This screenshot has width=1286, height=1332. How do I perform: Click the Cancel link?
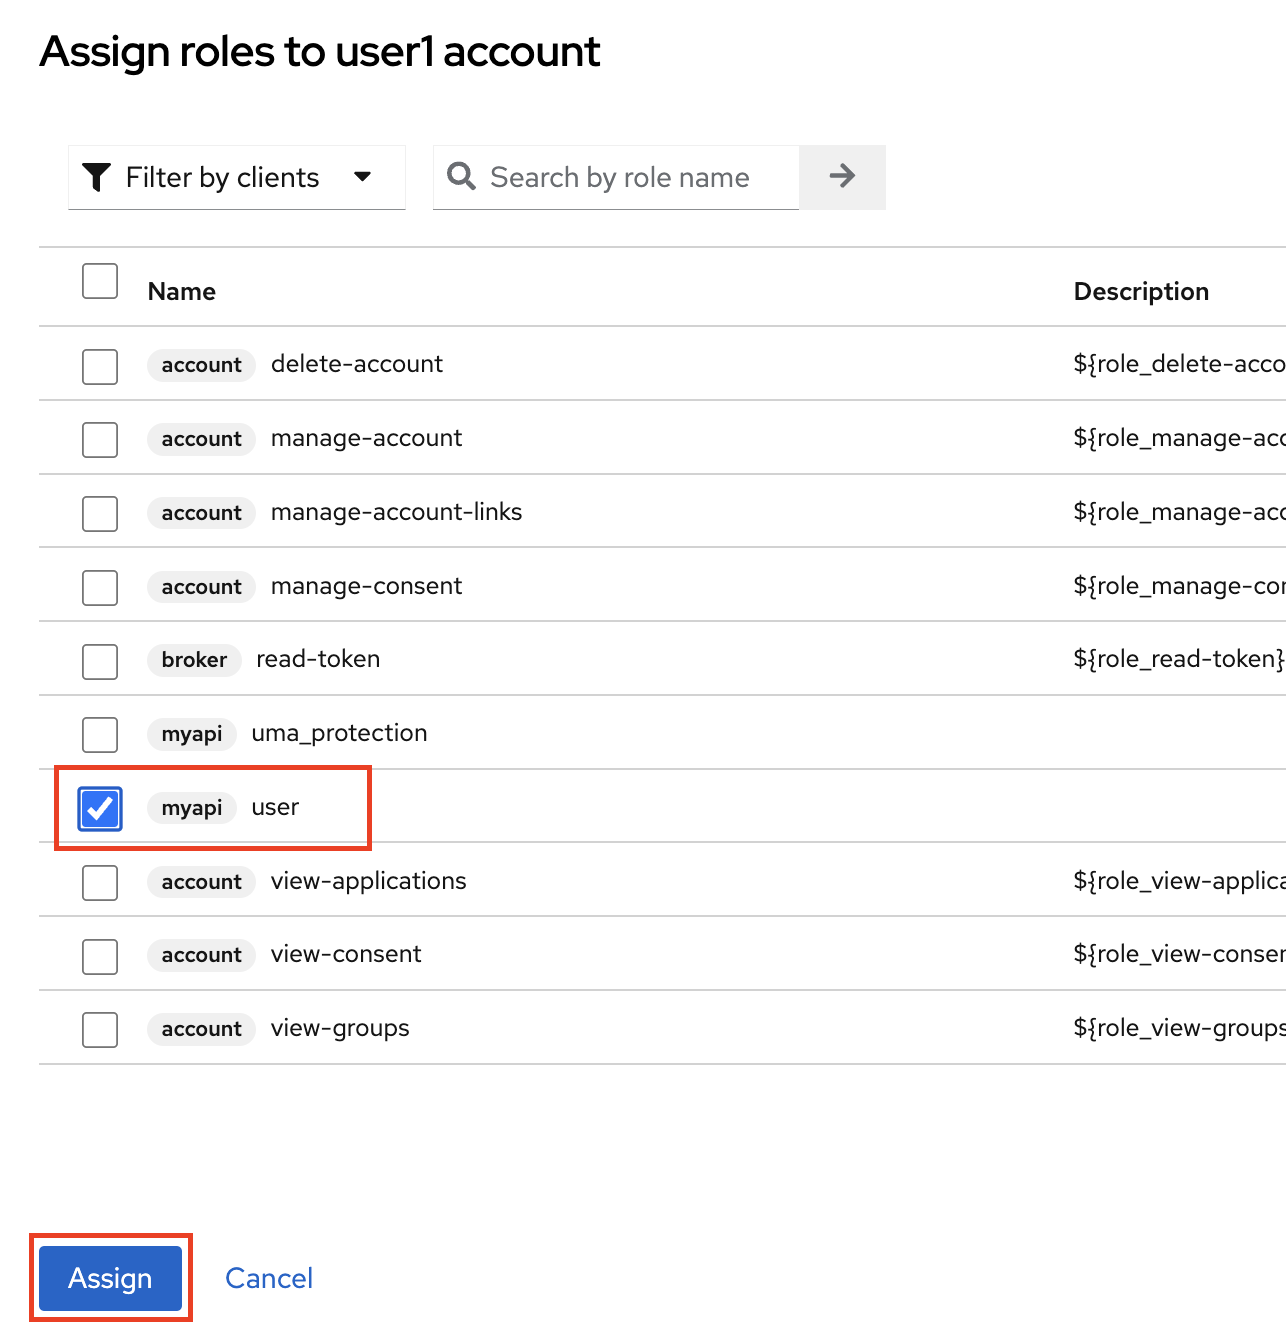pos(269,1278)
